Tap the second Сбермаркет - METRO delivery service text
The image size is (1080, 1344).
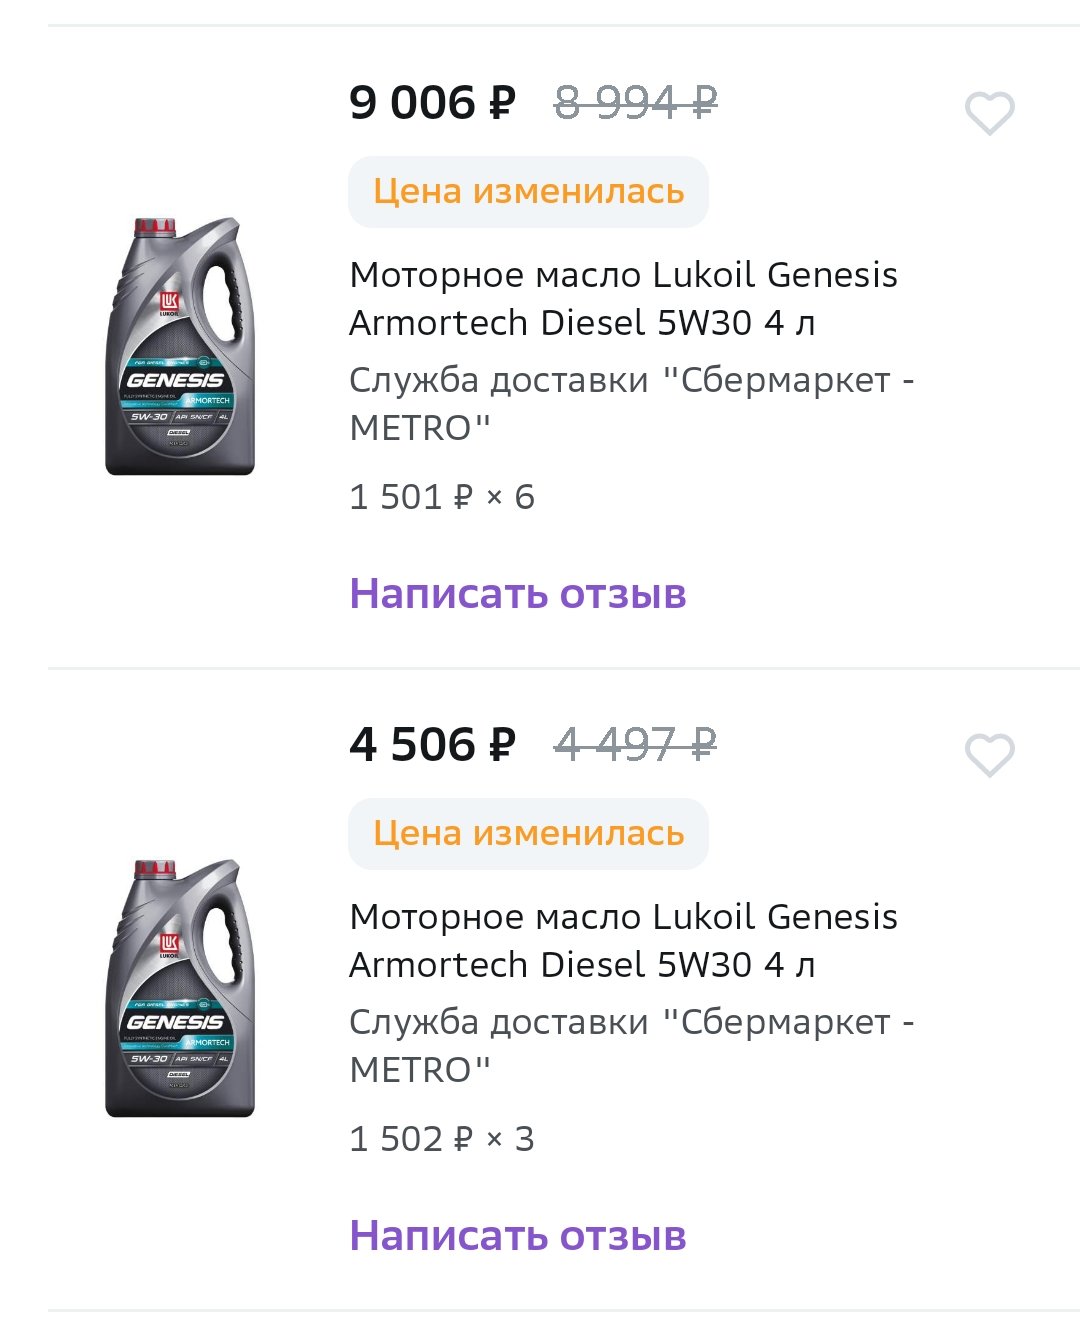(x=632, y=1046)
